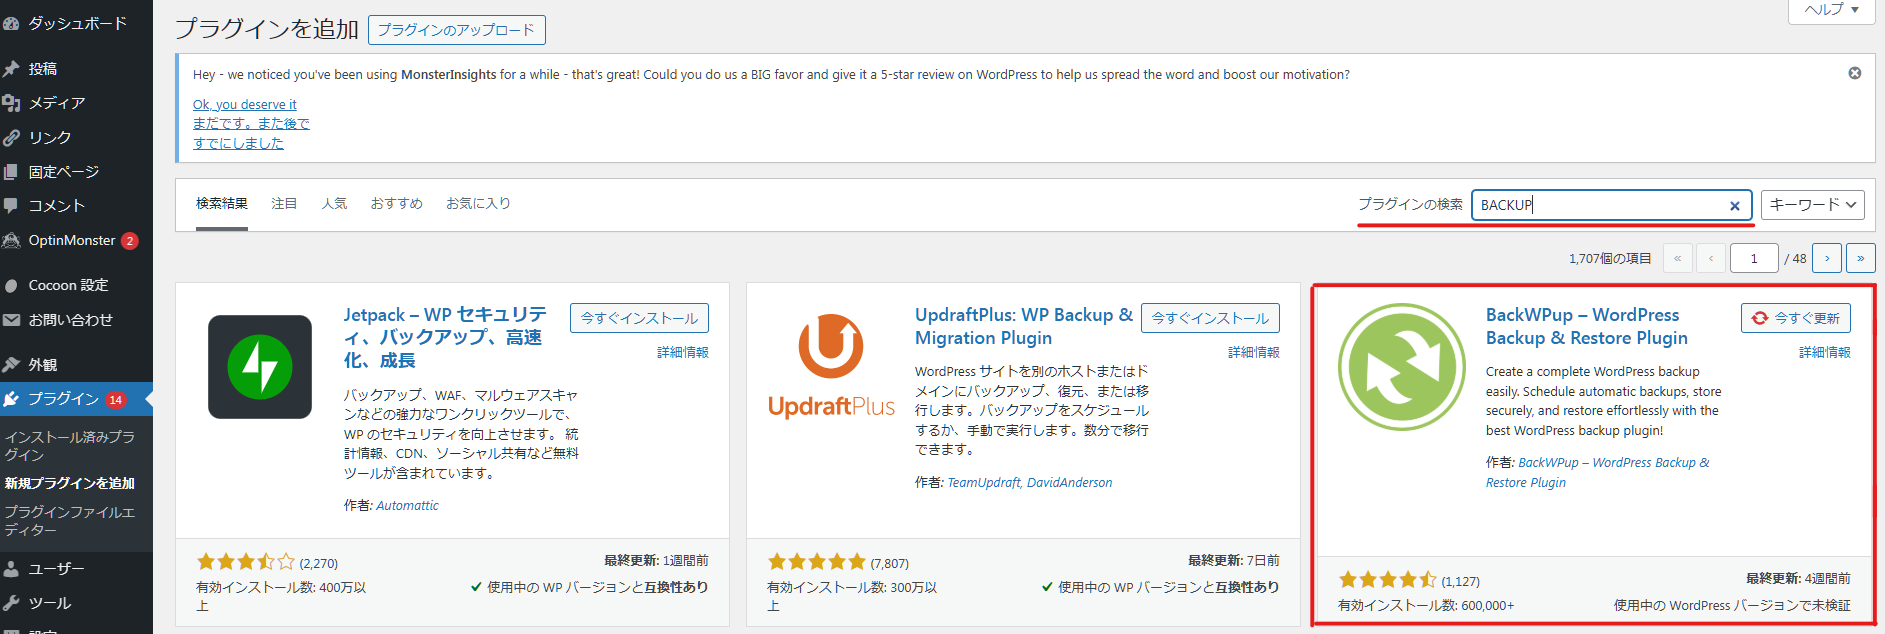
Task: Click the envelope icon beside お問い合わせ
Action: pyautogui.click(x=11, y=320)
